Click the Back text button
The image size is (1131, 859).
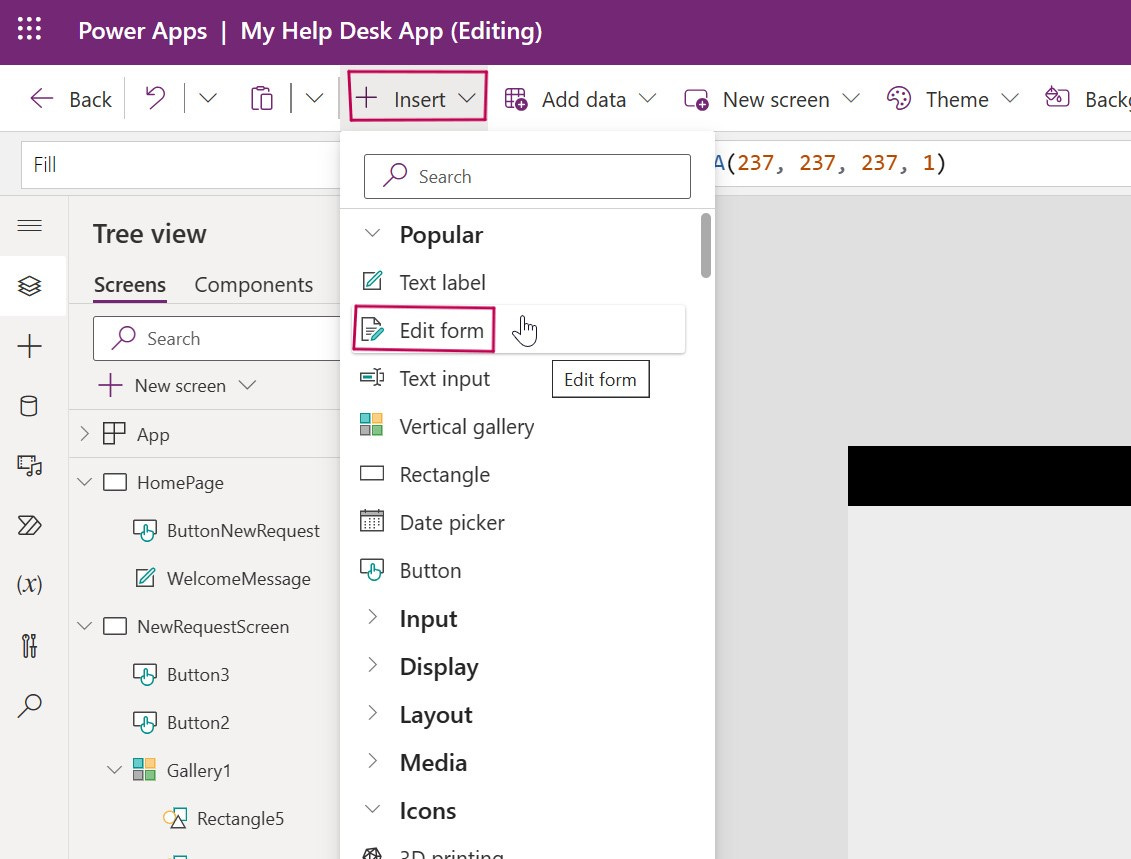pyautogui.click(x=90, y=100)
